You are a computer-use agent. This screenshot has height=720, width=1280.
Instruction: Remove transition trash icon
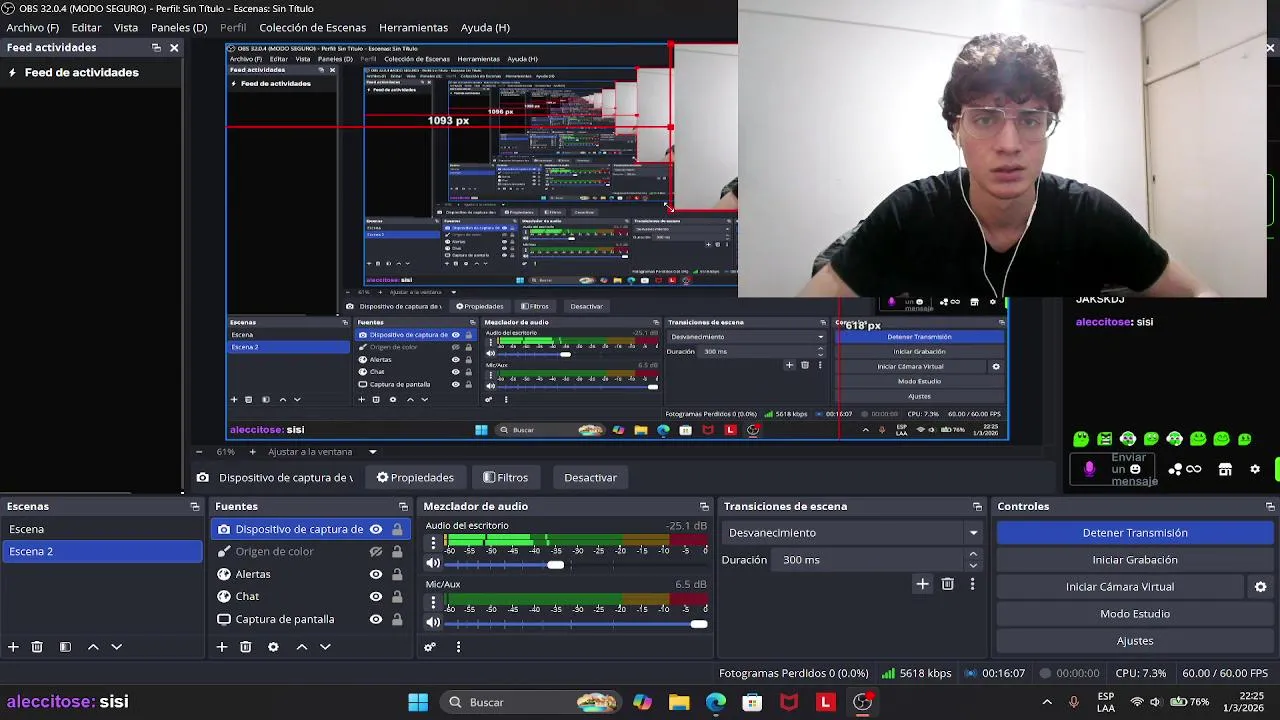pos(948,584)
